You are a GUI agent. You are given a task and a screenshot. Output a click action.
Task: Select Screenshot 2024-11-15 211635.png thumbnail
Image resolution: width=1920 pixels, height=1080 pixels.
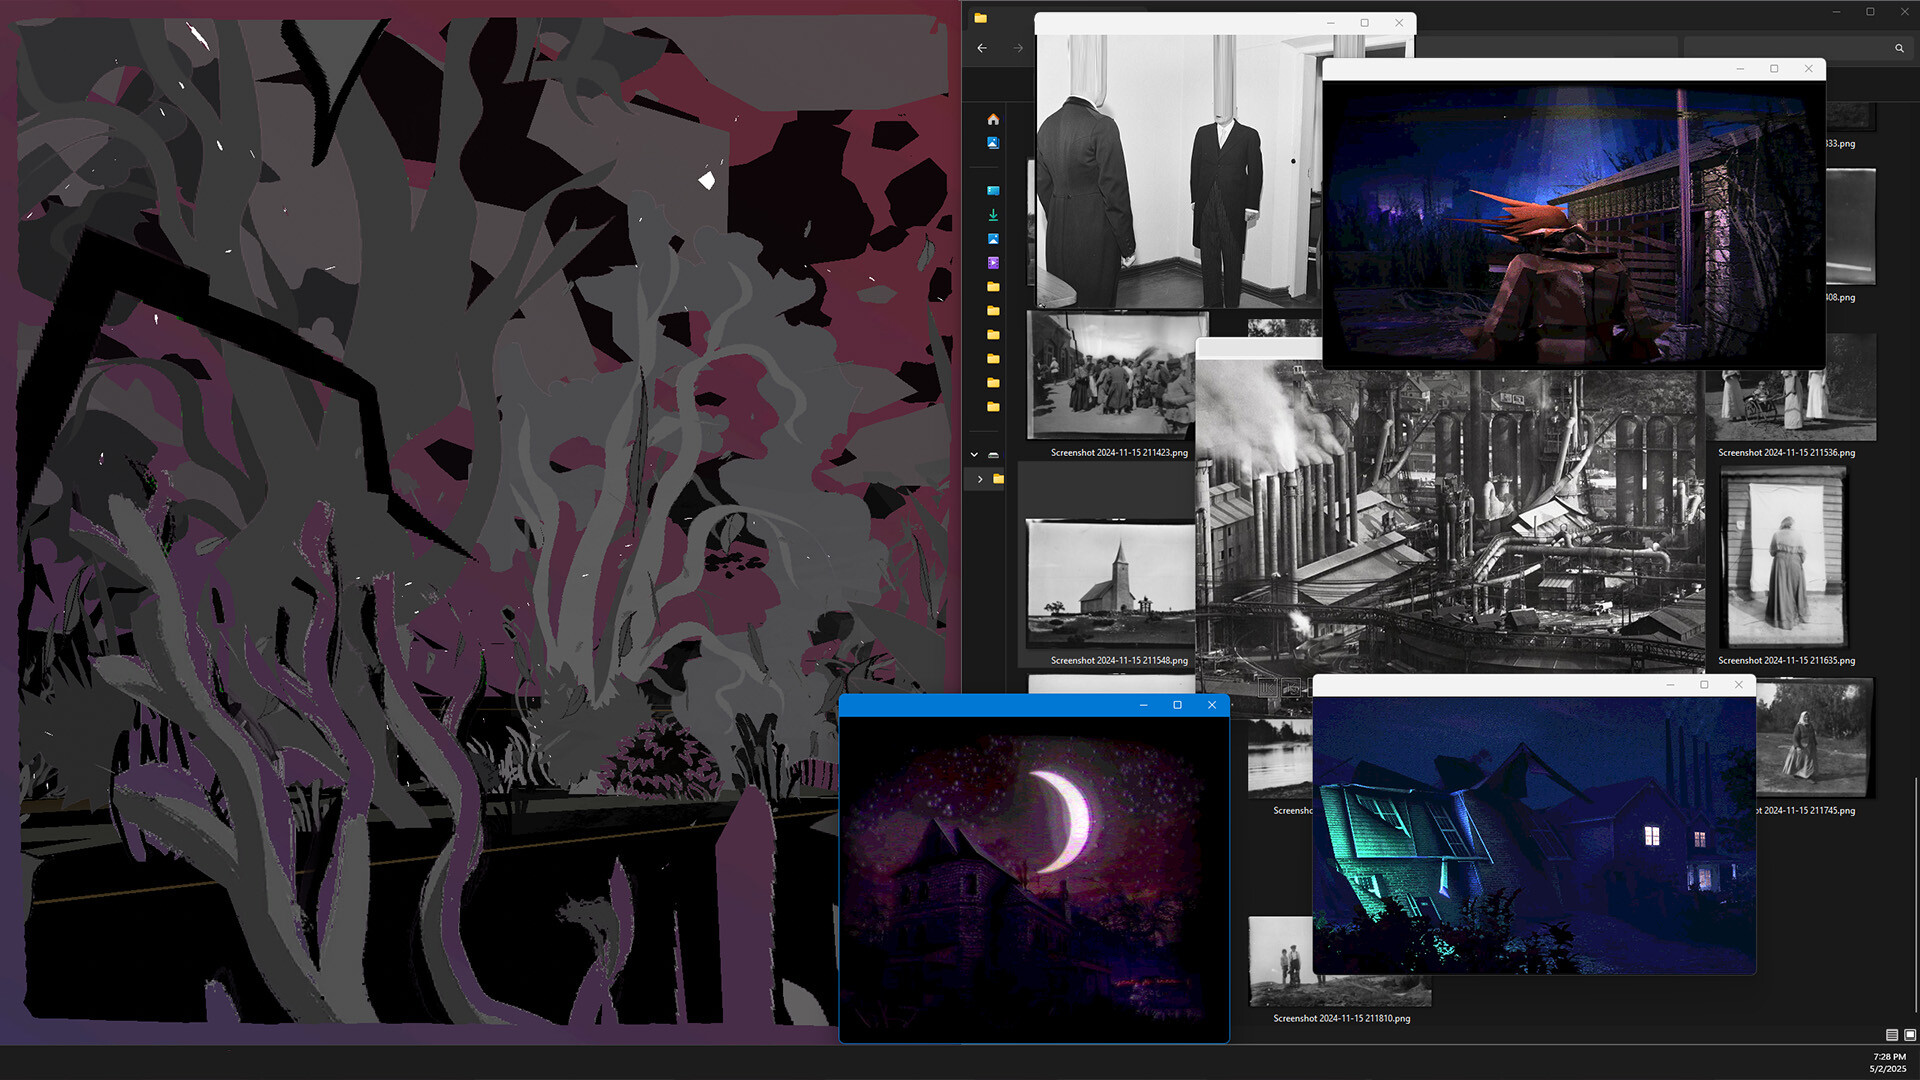pos(1781,555)
